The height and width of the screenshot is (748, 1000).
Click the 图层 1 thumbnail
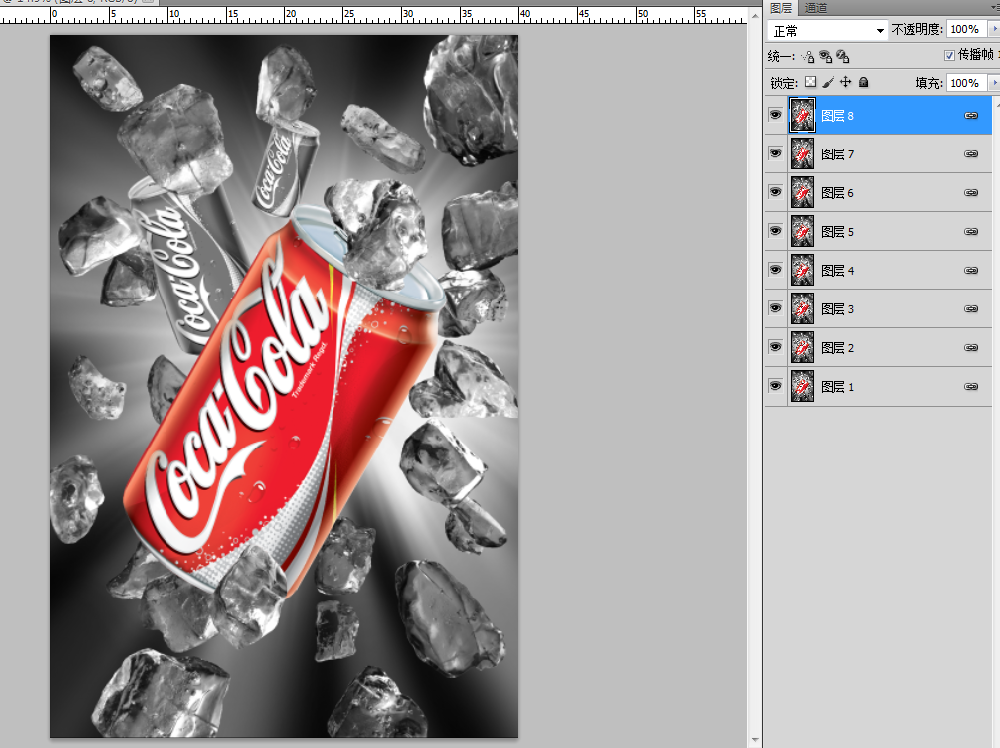802,386
